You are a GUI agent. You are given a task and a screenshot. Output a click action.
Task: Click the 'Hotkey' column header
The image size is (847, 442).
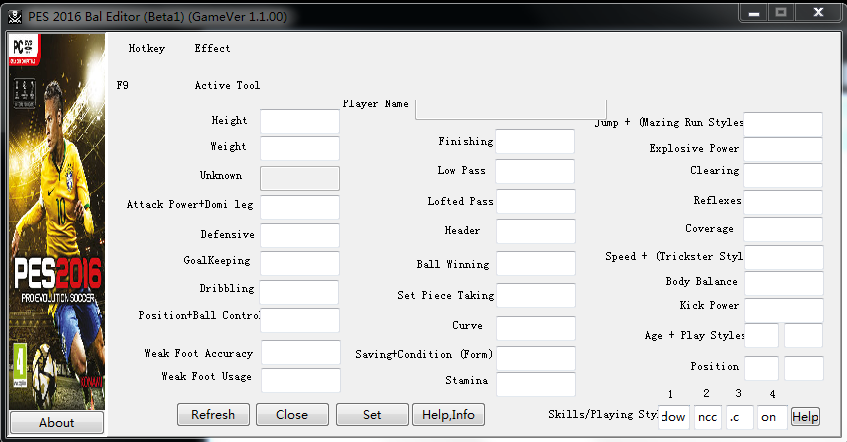(147, 49)
